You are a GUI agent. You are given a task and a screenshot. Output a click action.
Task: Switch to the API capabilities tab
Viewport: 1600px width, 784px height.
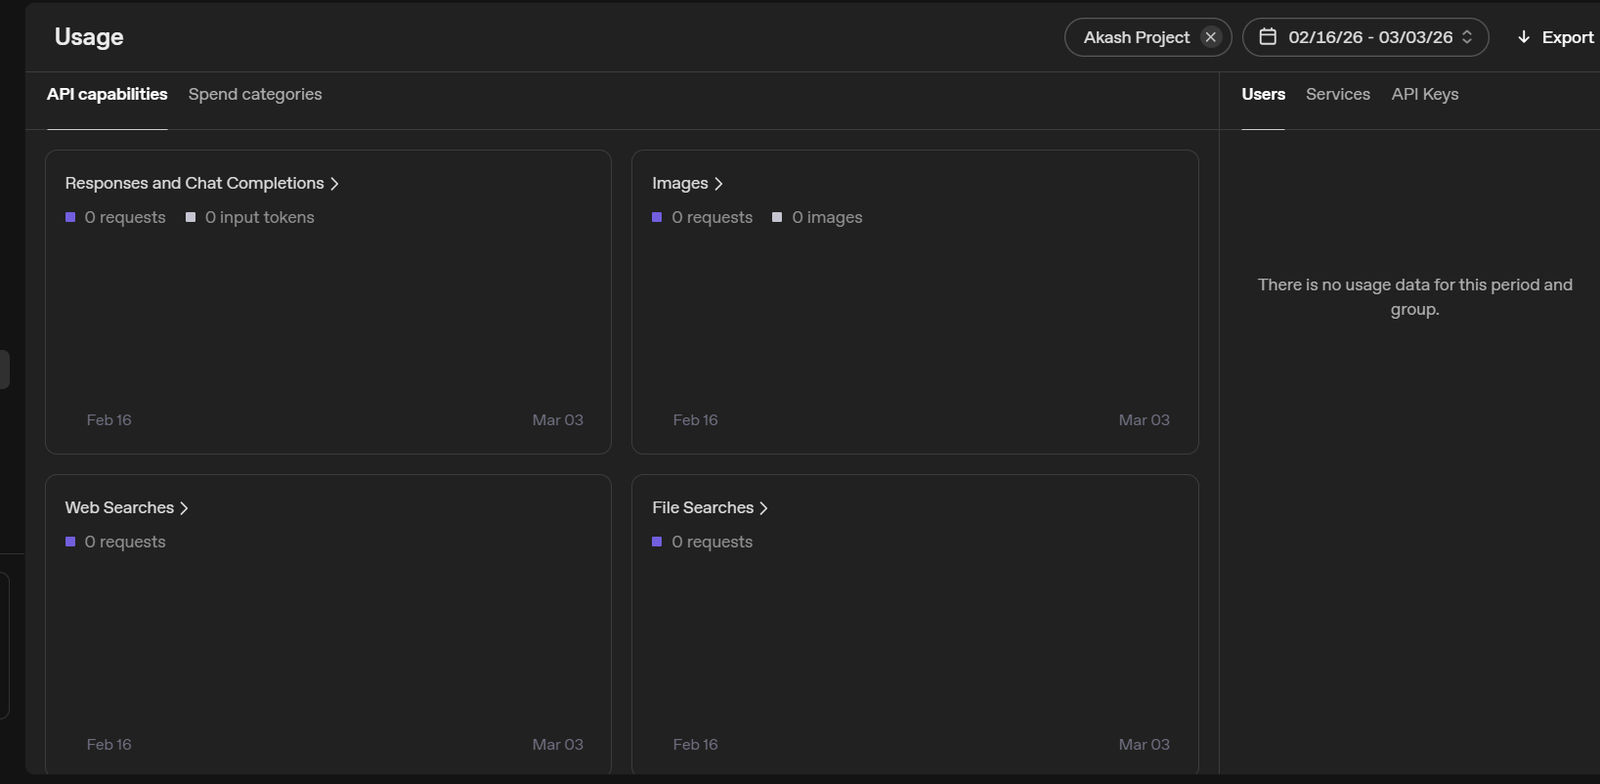[107, 94]
